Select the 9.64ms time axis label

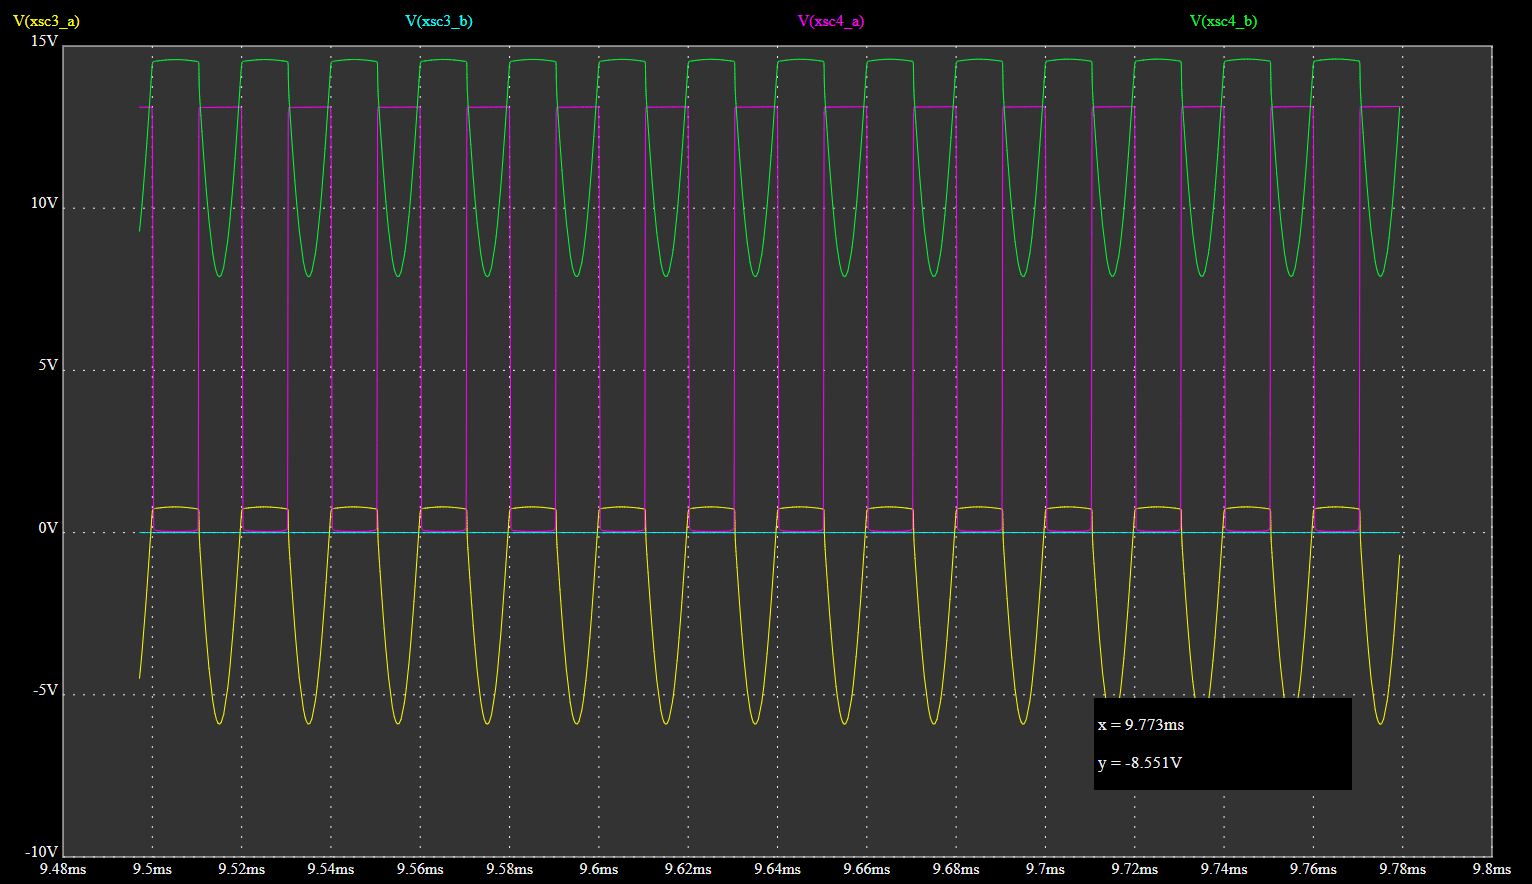776,869
